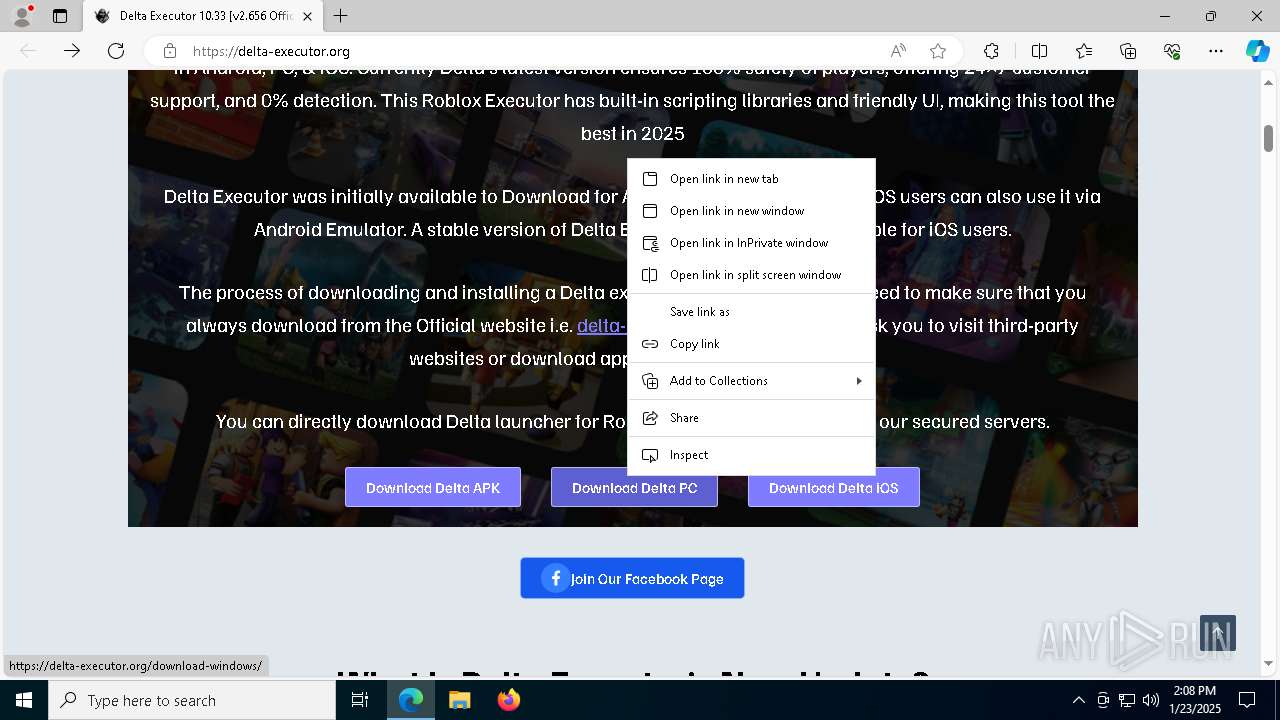1280x720 pixels.
Task: Refresh the current page
Action: pyautogui.click(x=116, y=51)
